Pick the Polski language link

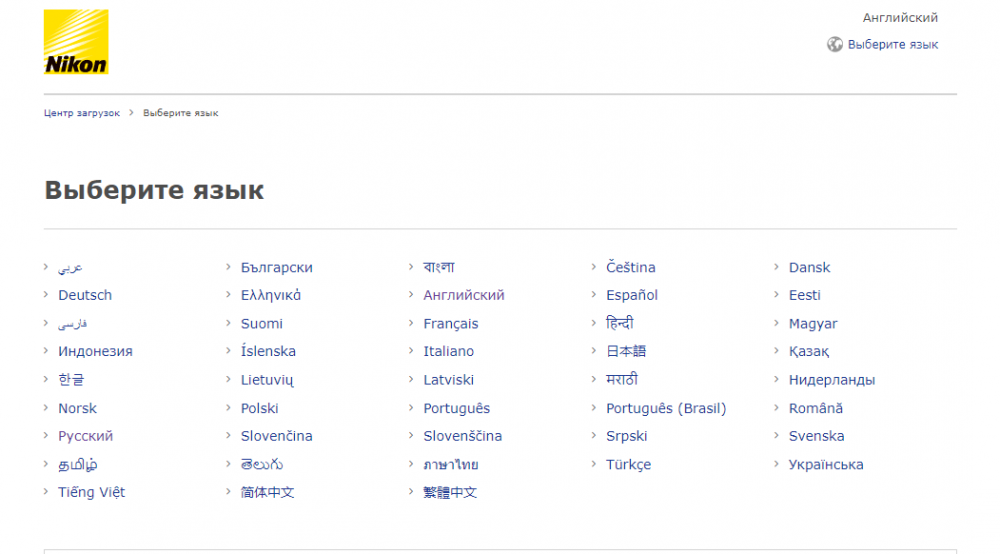(260, 408)
